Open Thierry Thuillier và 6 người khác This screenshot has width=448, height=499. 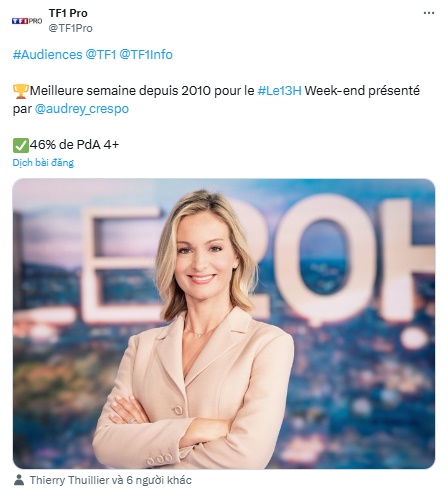coord(111,480)
